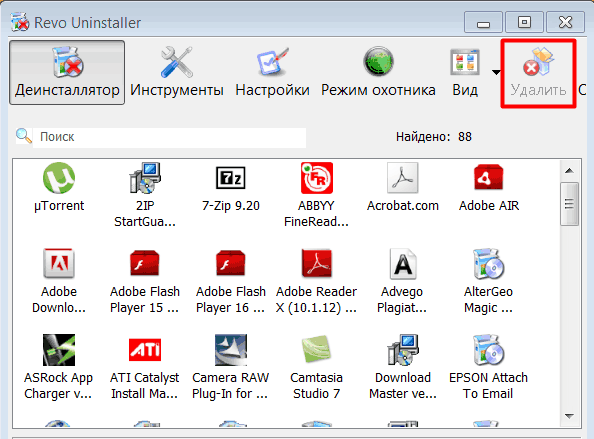Image resolution: width=594 pixels, height=439 pixels.
Task: Open Настройки settings toolbar button
Action: (272, 72)
